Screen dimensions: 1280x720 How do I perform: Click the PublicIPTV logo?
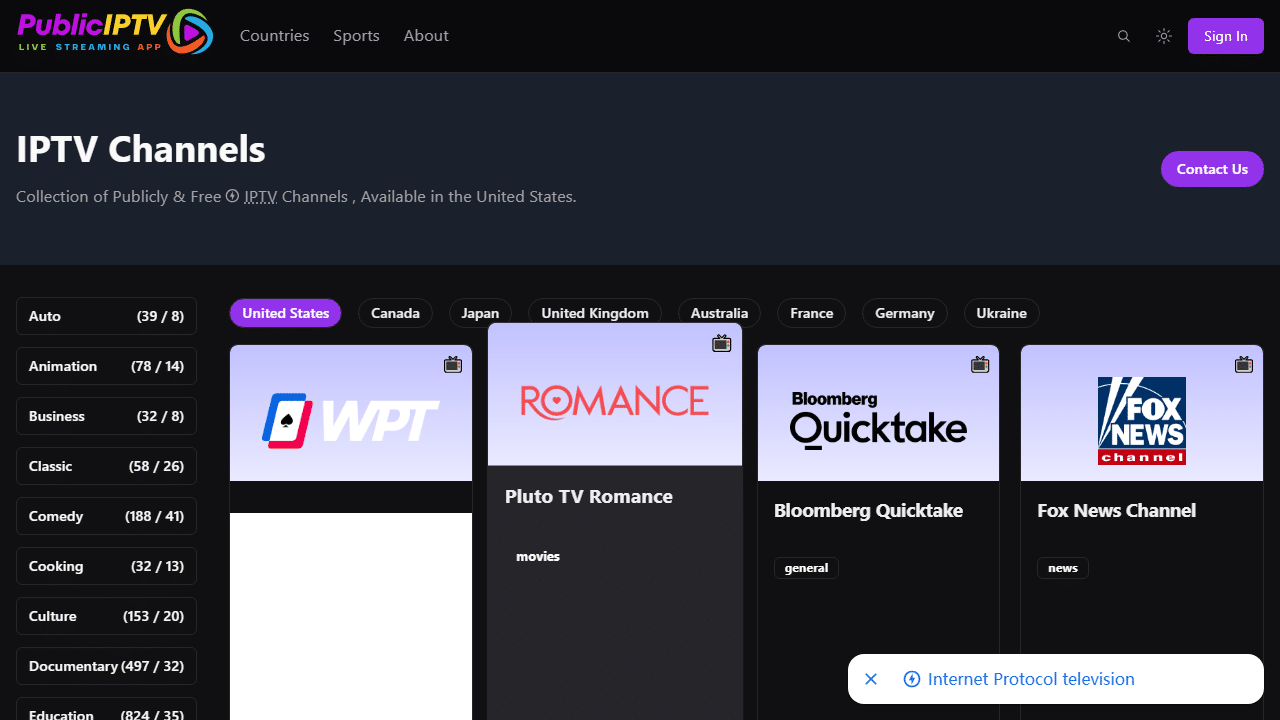[115, 31]
